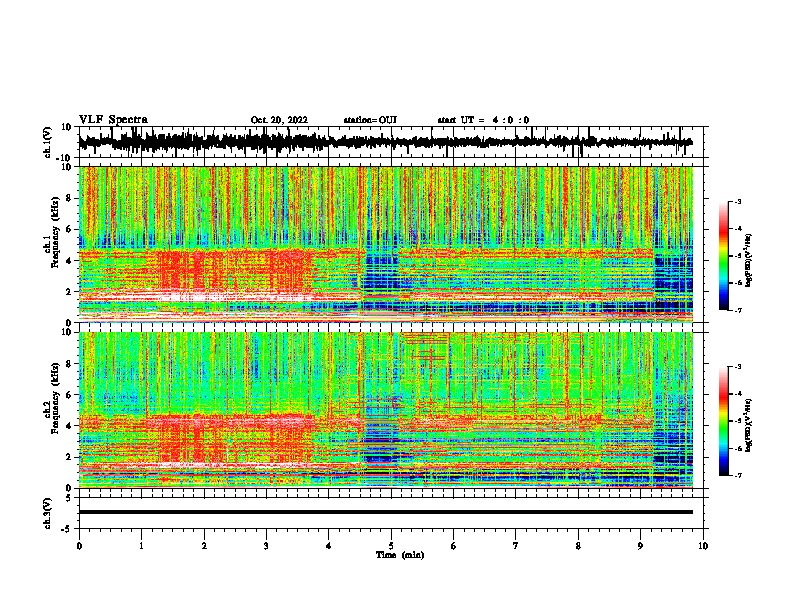Click the "ch.1(V)" axis label

[48, 142]
